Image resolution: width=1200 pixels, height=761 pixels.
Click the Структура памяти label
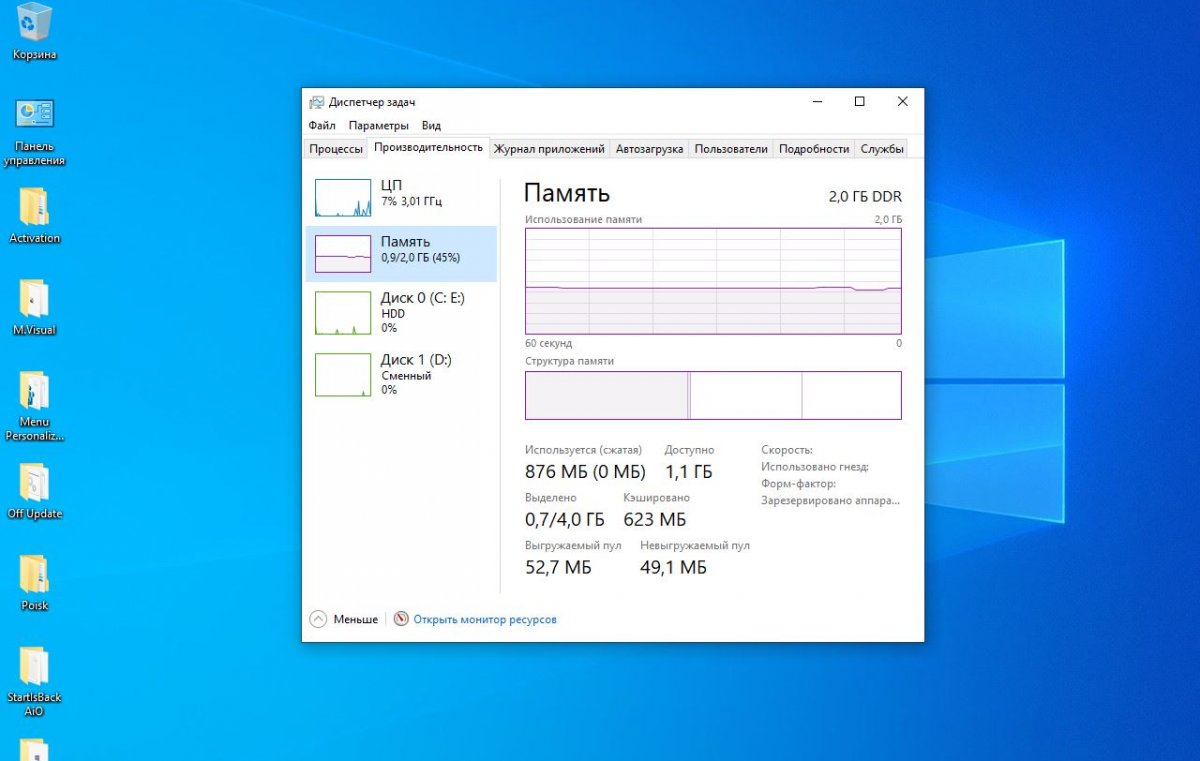[x=569, y=361]
